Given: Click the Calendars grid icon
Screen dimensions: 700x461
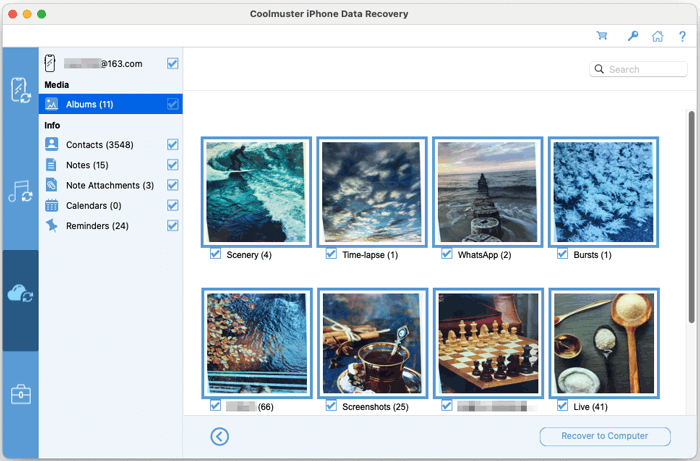Looking at the screenshot, I should pos(51,205).
